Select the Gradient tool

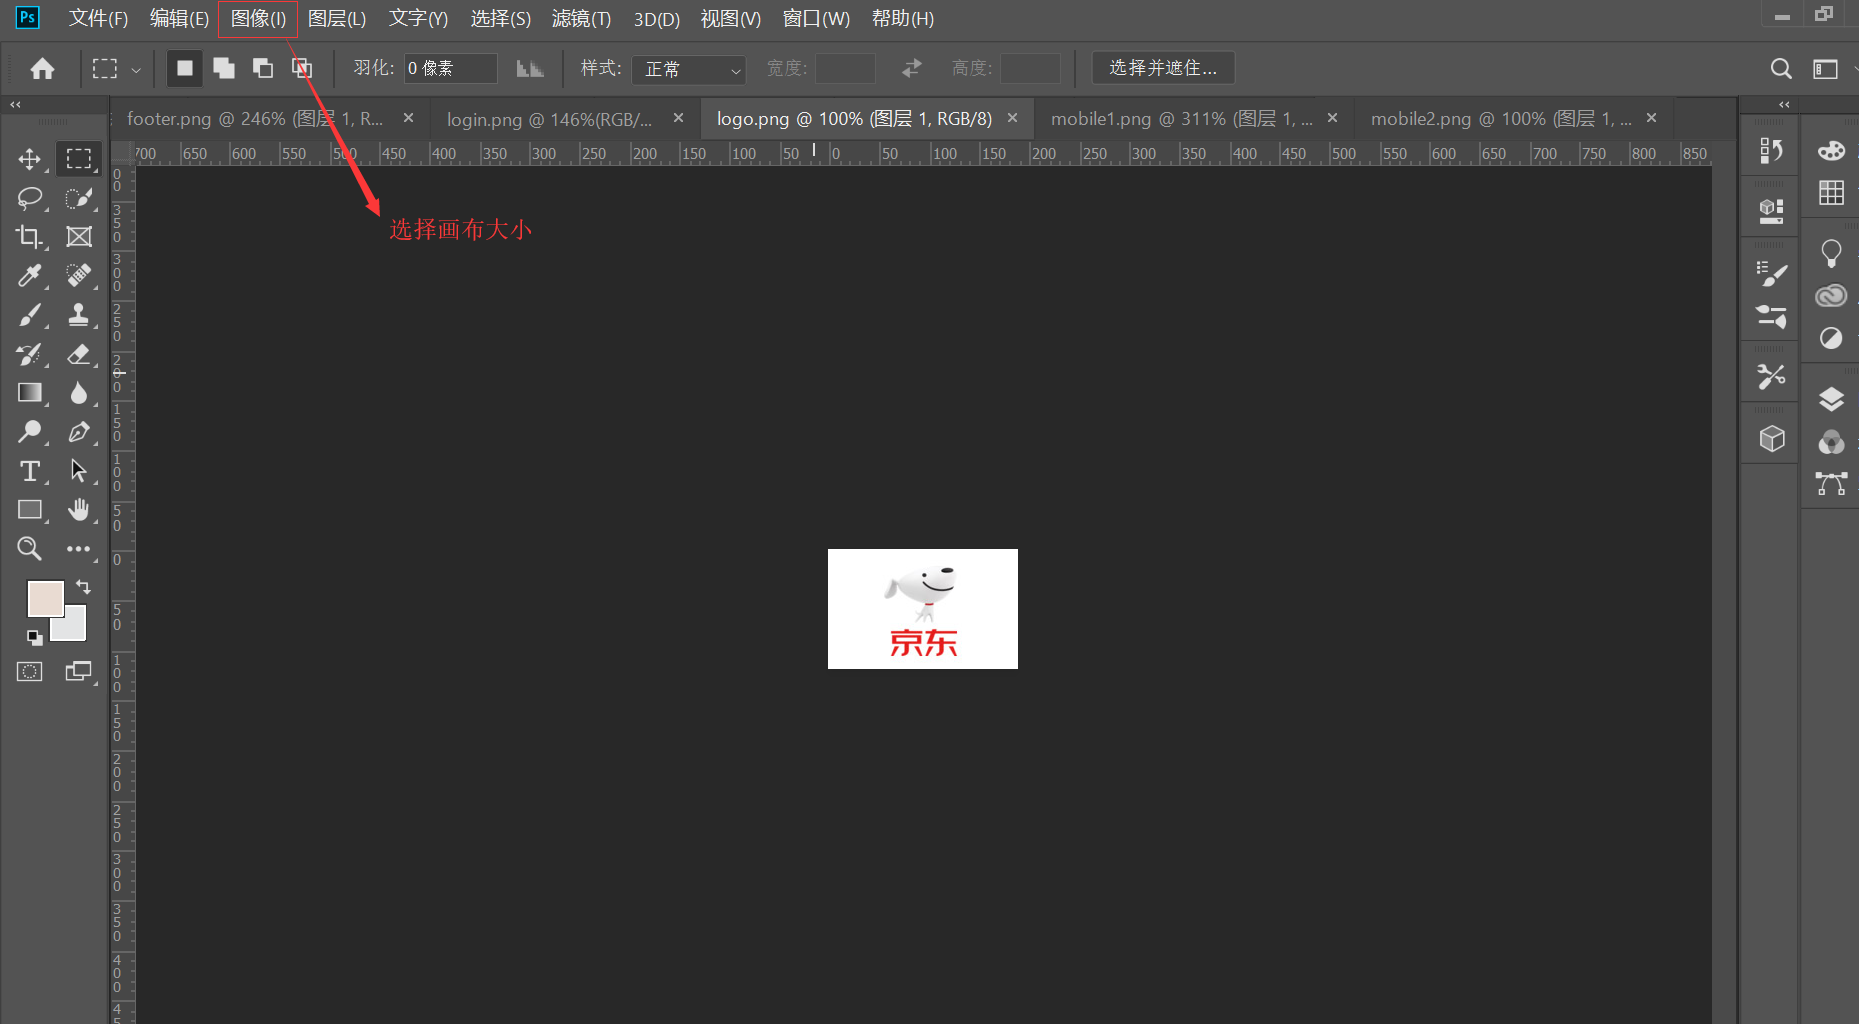point(30,393)
